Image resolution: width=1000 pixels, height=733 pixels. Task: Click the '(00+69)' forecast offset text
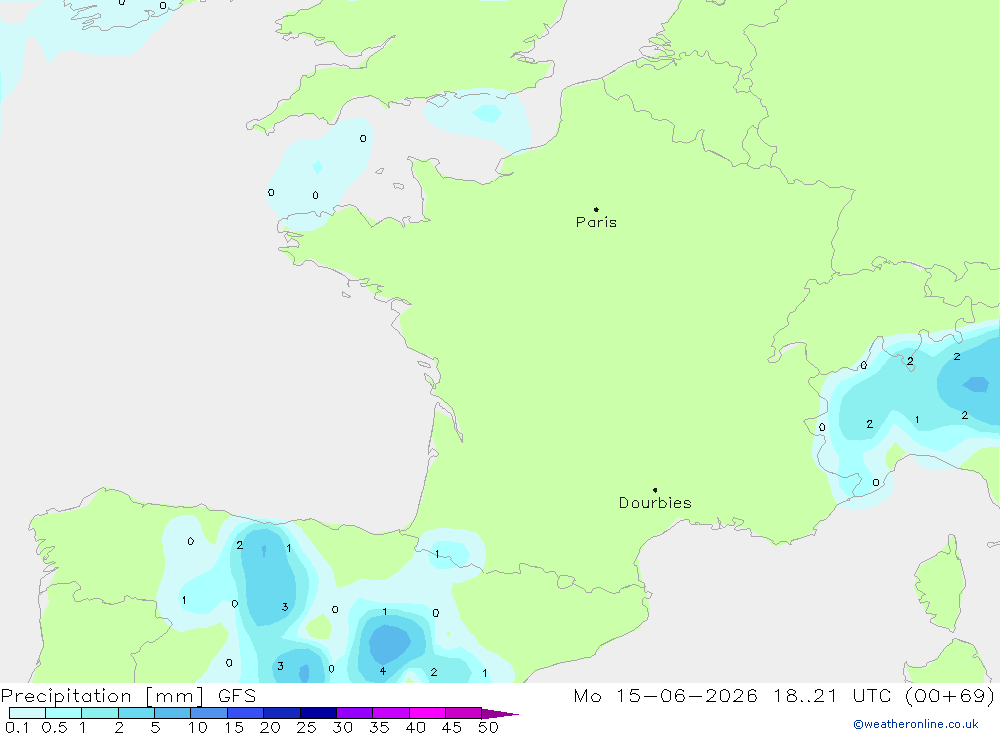[x=950, y=695]
